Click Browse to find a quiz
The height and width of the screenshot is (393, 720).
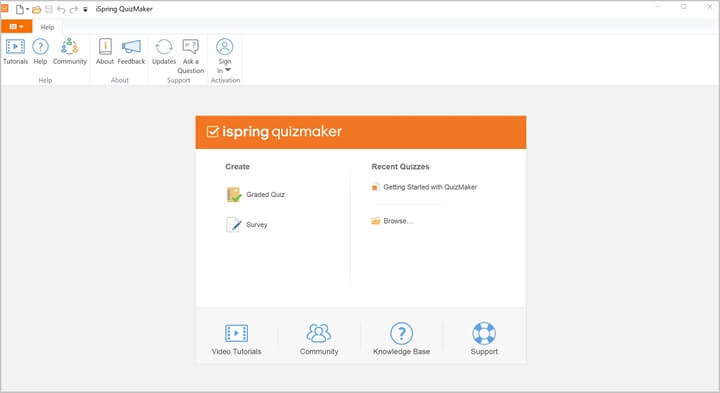pyautogui.click(x=392, y=221)
